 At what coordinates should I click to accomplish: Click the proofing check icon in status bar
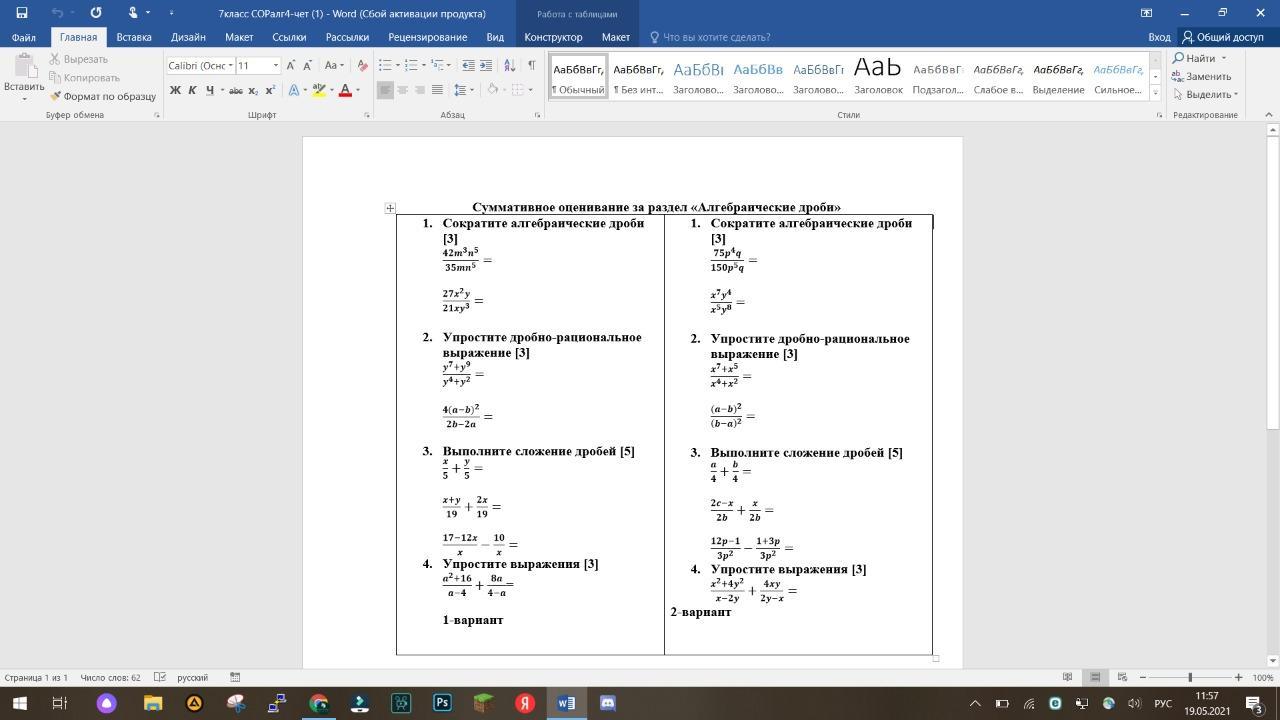click(159, 678)
